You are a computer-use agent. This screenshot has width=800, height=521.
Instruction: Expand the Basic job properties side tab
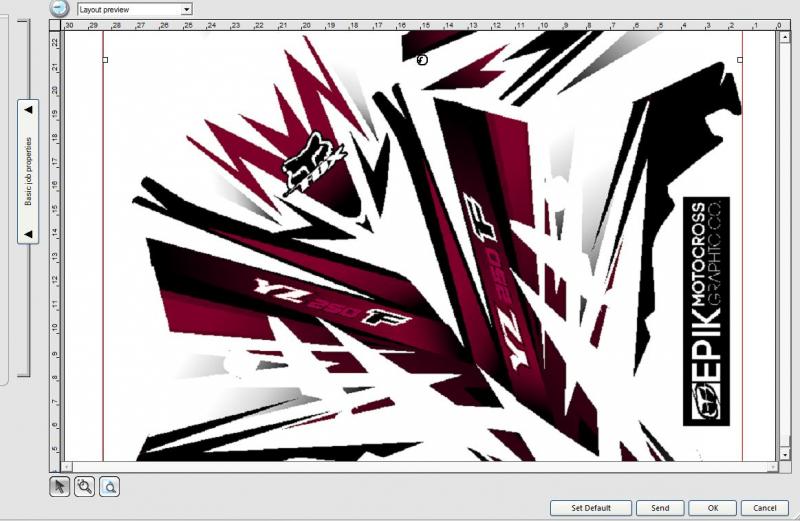point(28,171)
